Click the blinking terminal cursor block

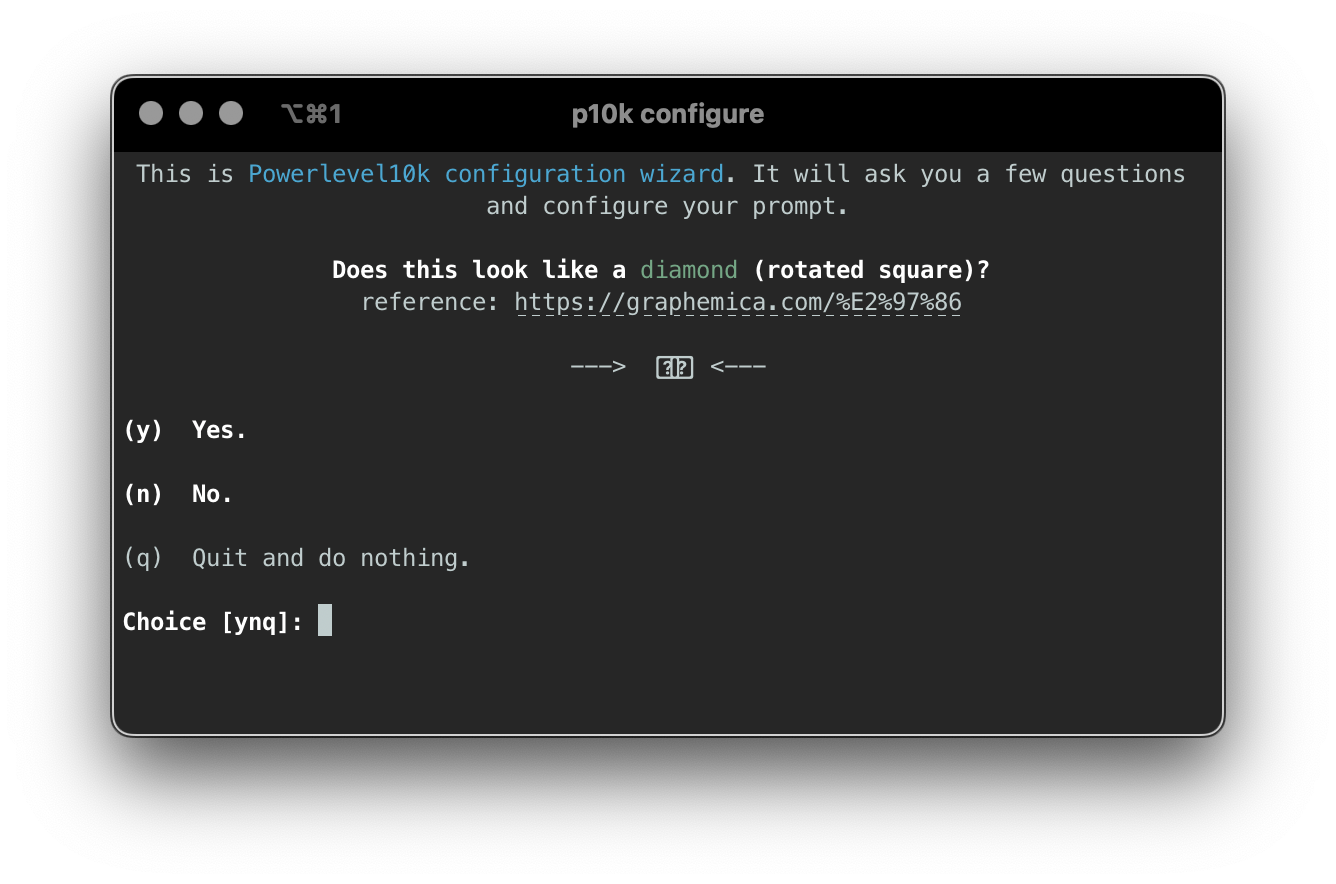(x=324, y=620)
